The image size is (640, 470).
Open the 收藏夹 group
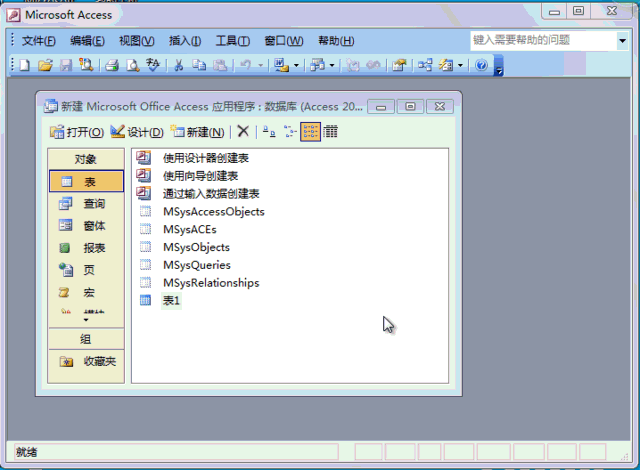coord(86,361)
